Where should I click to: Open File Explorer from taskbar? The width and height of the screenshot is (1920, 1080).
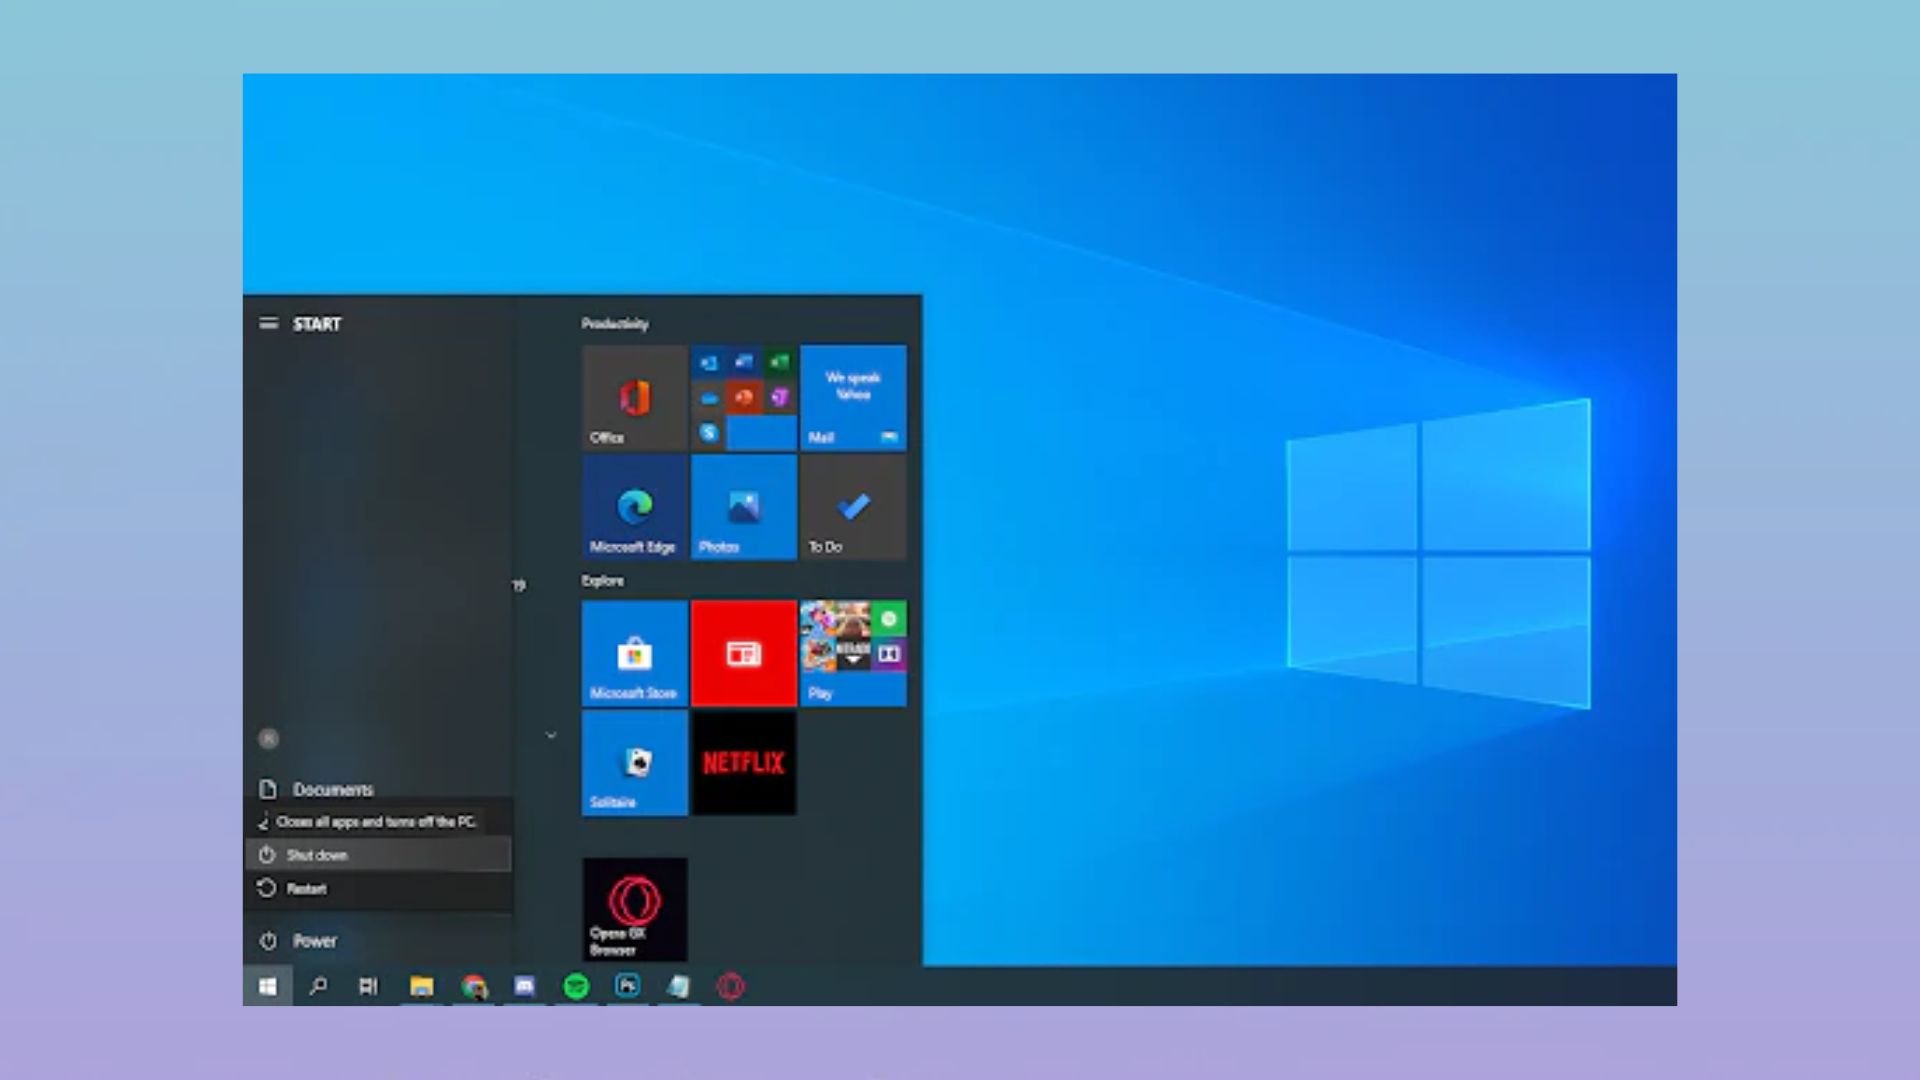[x=421, y=987]
